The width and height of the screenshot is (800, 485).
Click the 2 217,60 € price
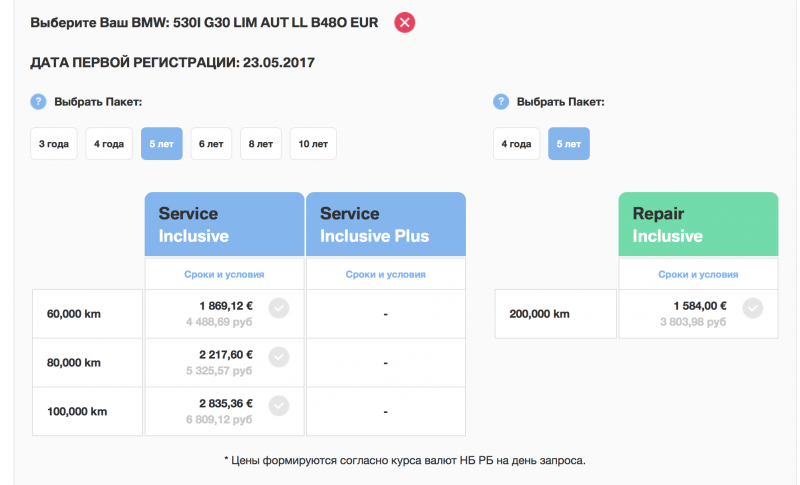[x=226, y=355]
